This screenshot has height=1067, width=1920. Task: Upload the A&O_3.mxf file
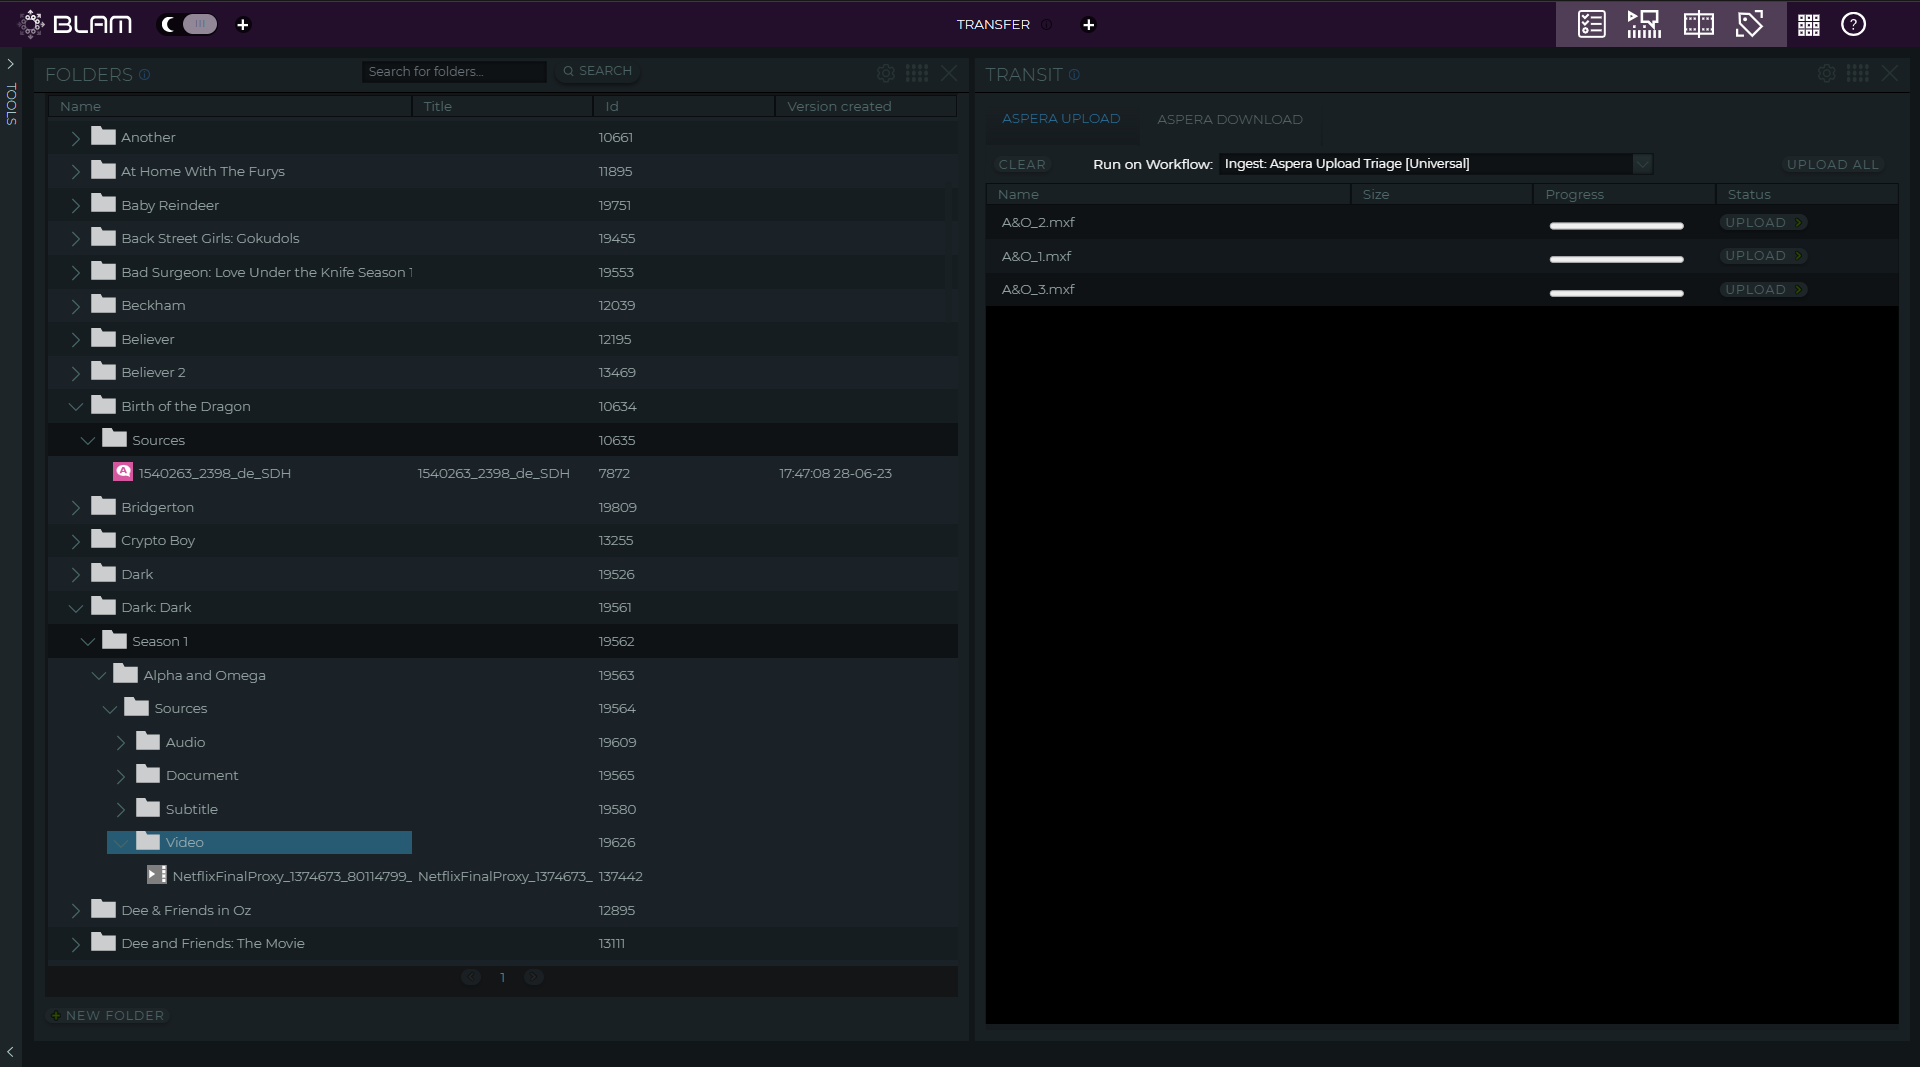pyautogui.click(x=1763, y=289)
